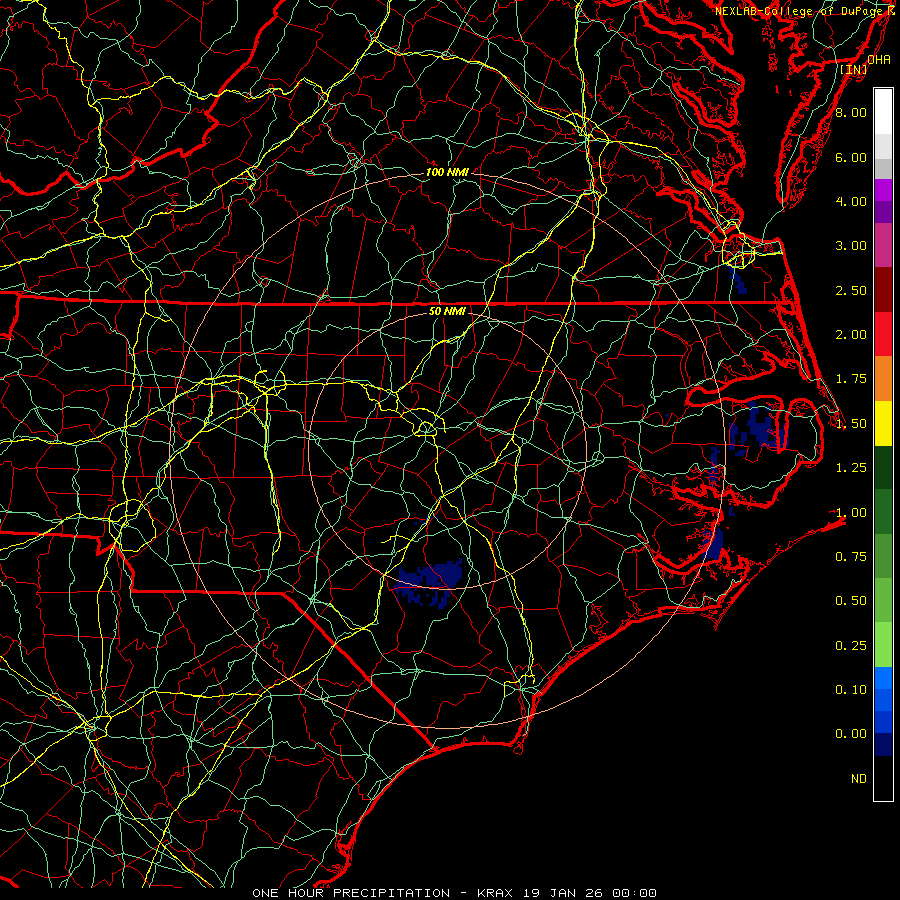Click the 8.00 legend value
This screenshot has width=900, height=900.
pos(851,112)
